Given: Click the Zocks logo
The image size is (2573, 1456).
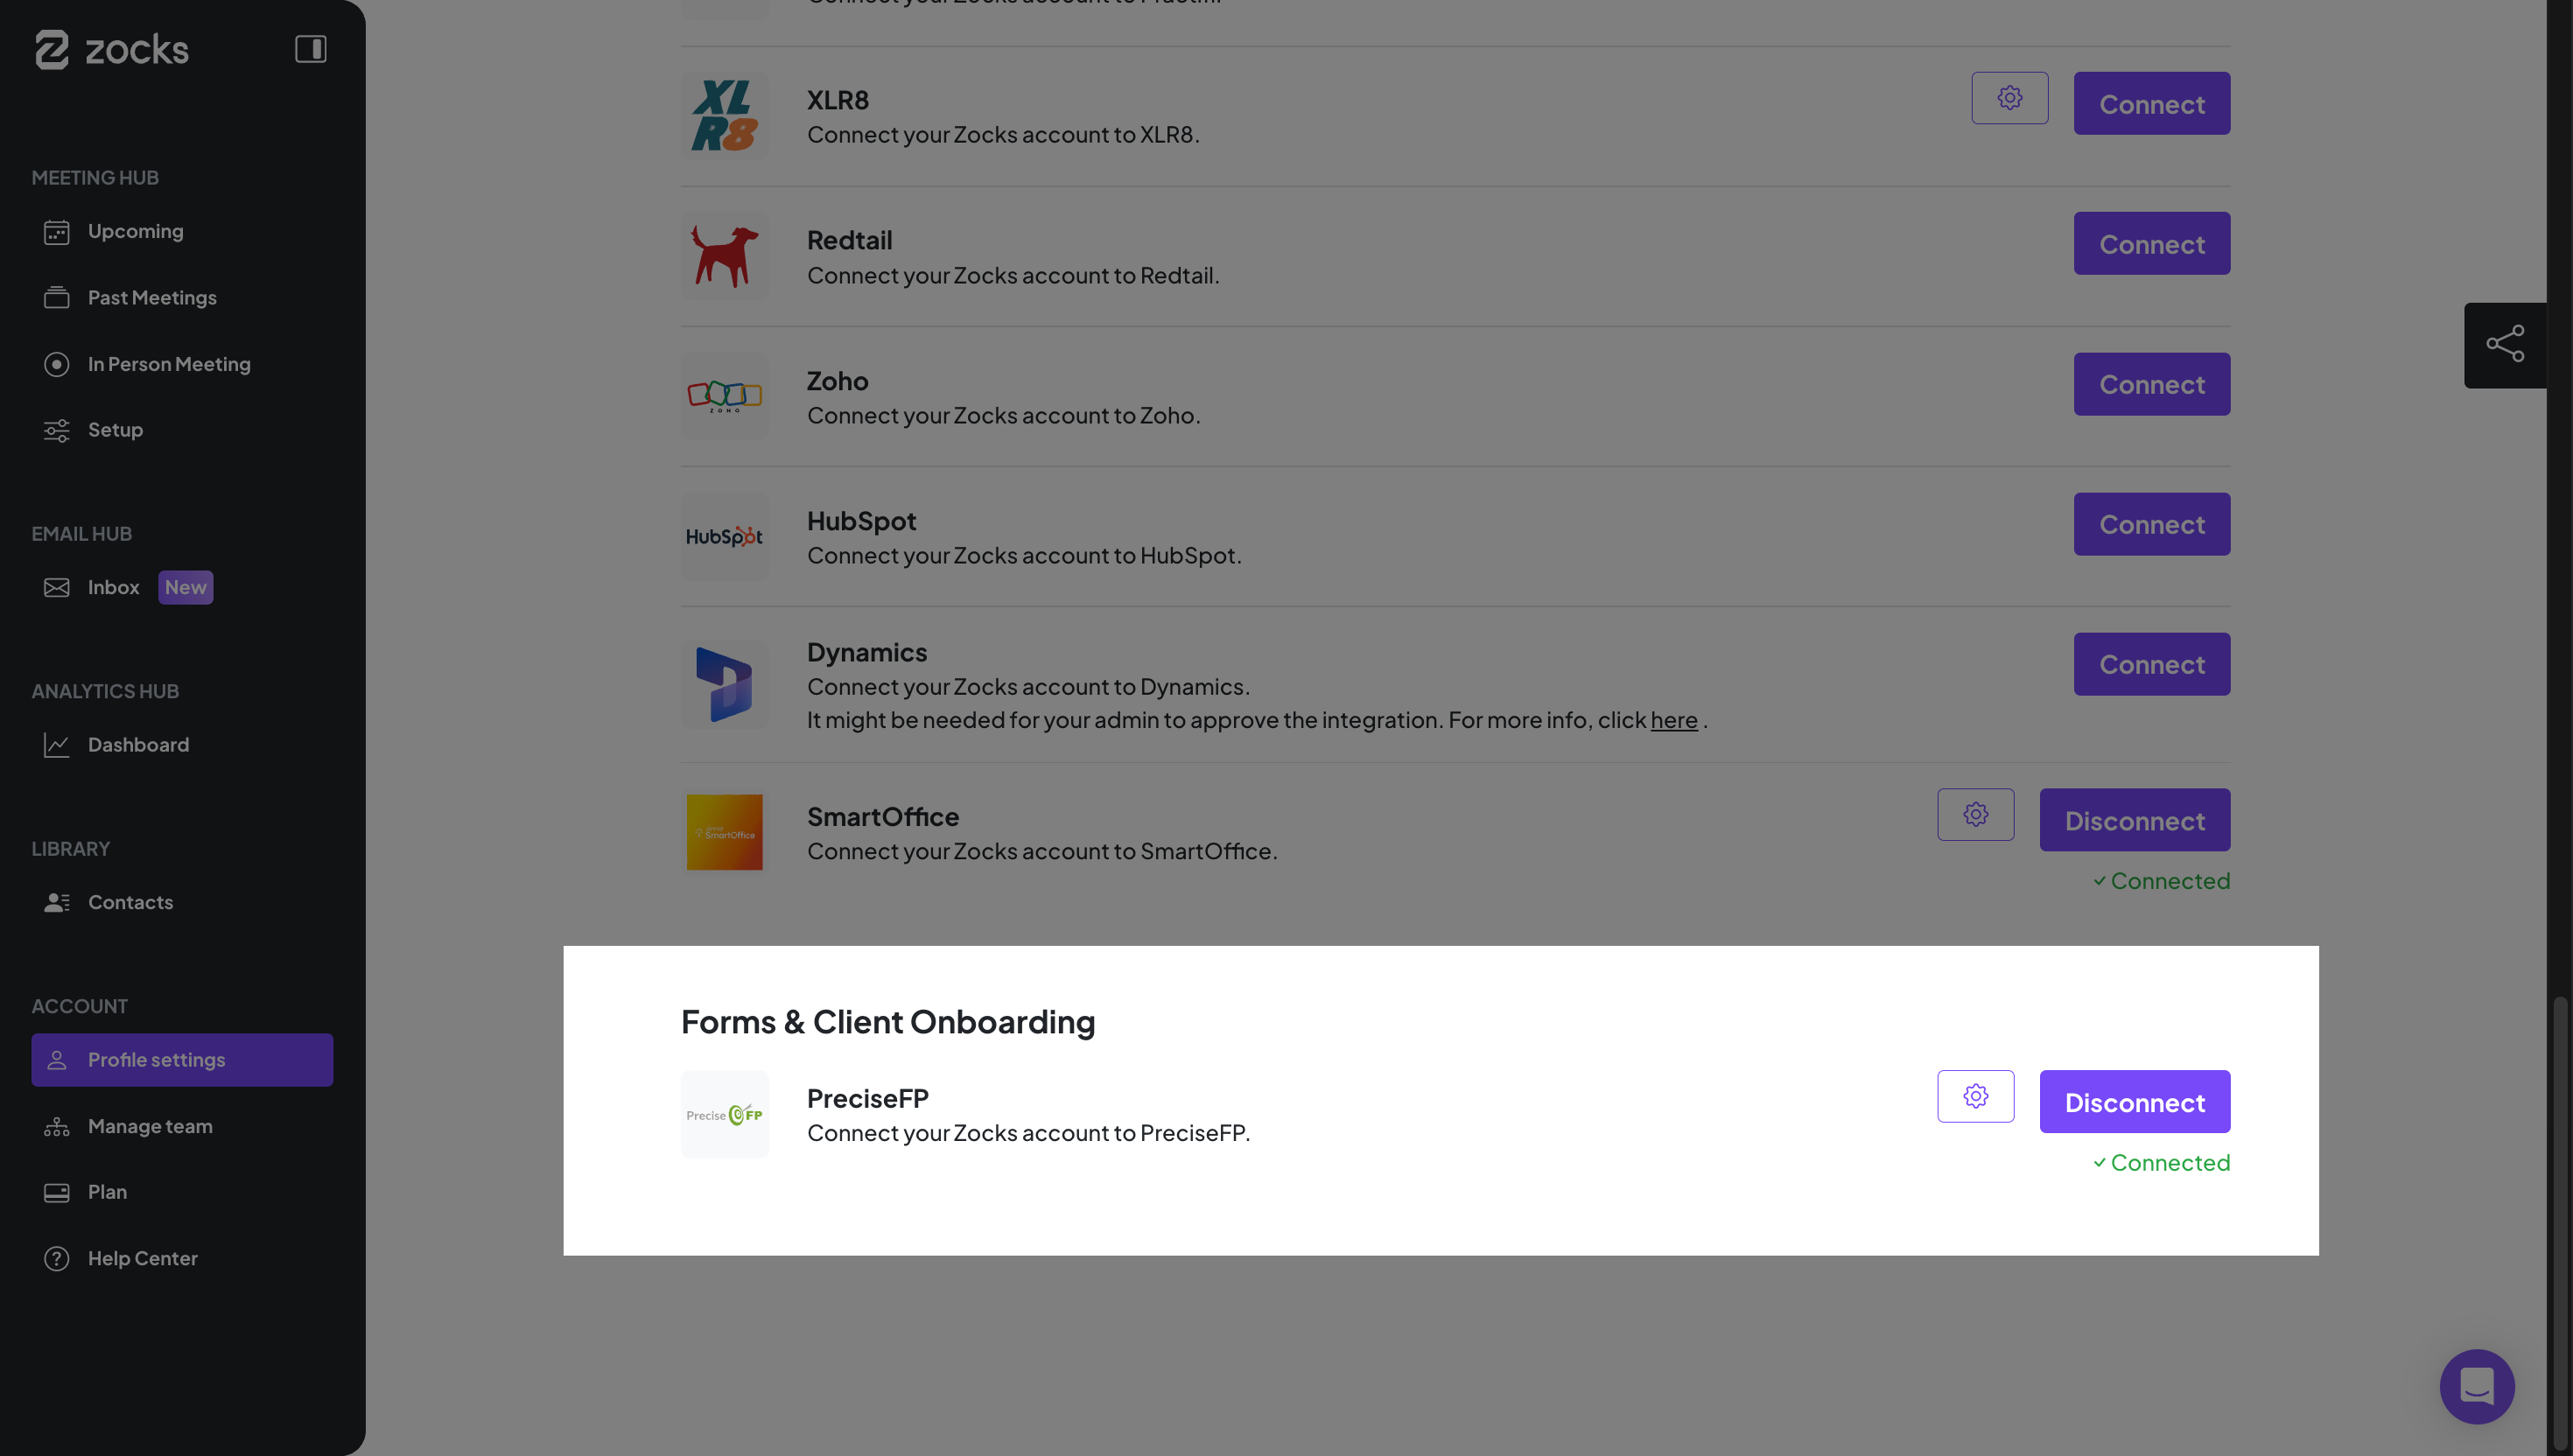Looking at the screenshot, I should pyautogui.click(x=112, y=49).
